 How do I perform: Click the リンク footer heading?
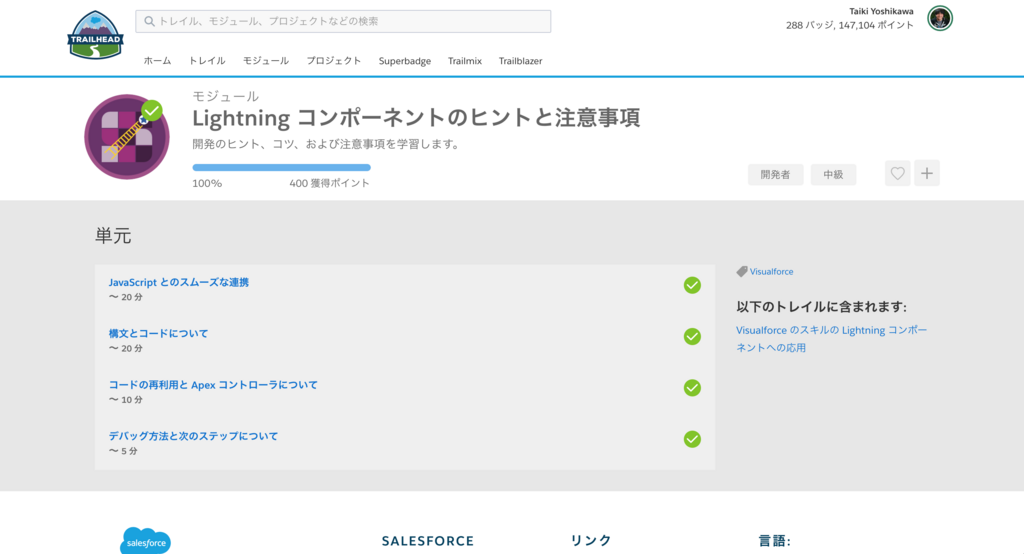pos(591,540)
